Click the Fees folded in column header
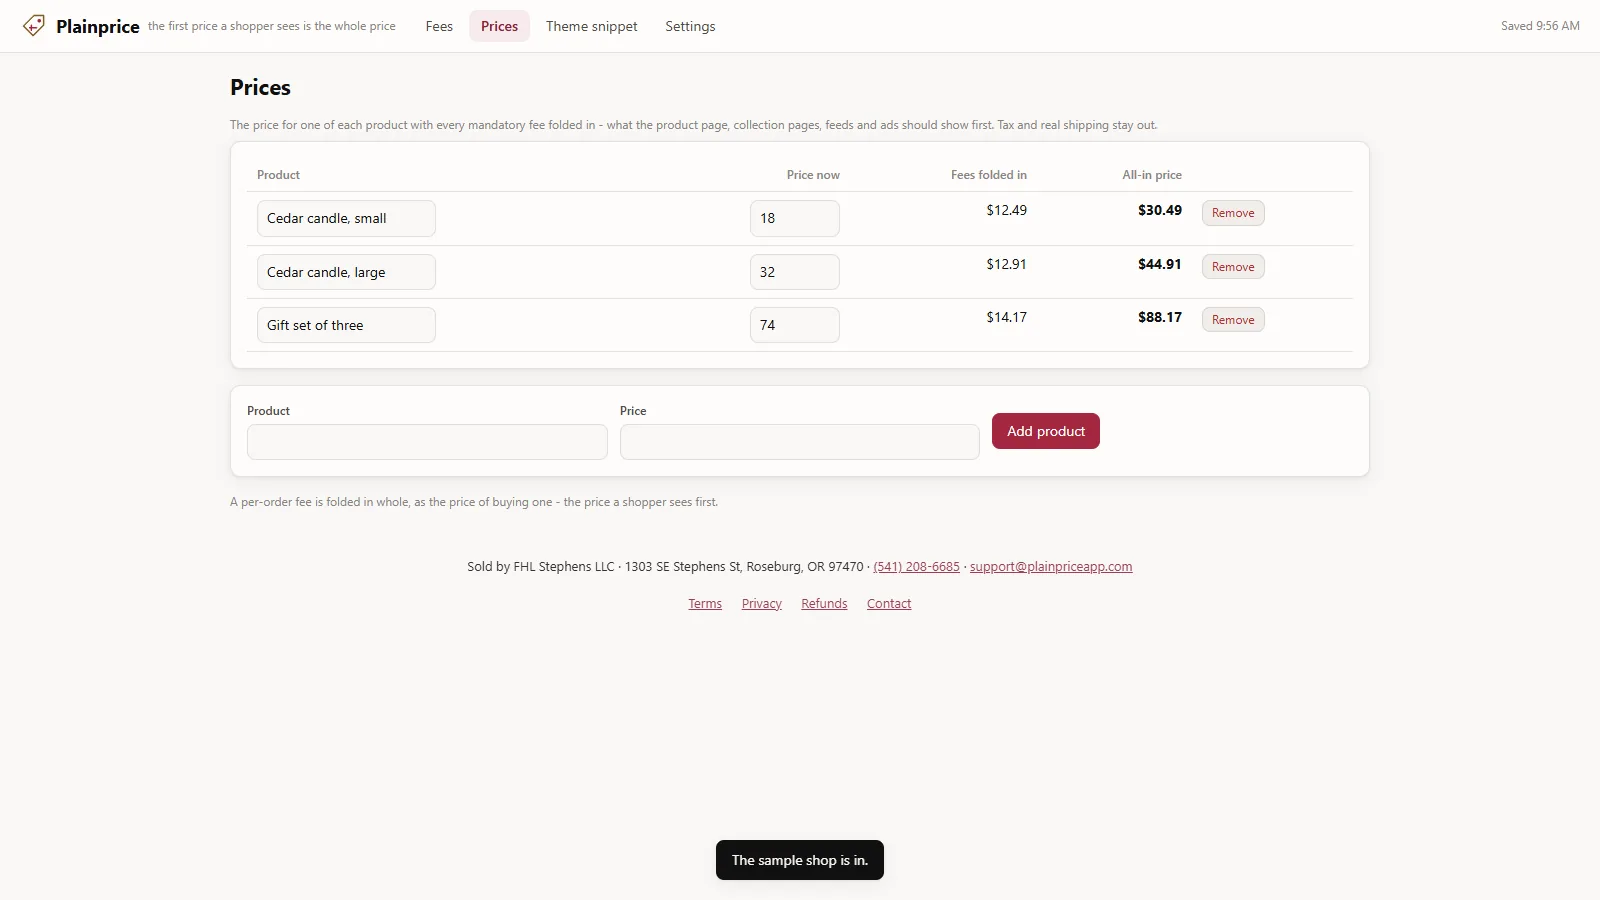This screenshot has width=1600, height=900. [989, 175]
